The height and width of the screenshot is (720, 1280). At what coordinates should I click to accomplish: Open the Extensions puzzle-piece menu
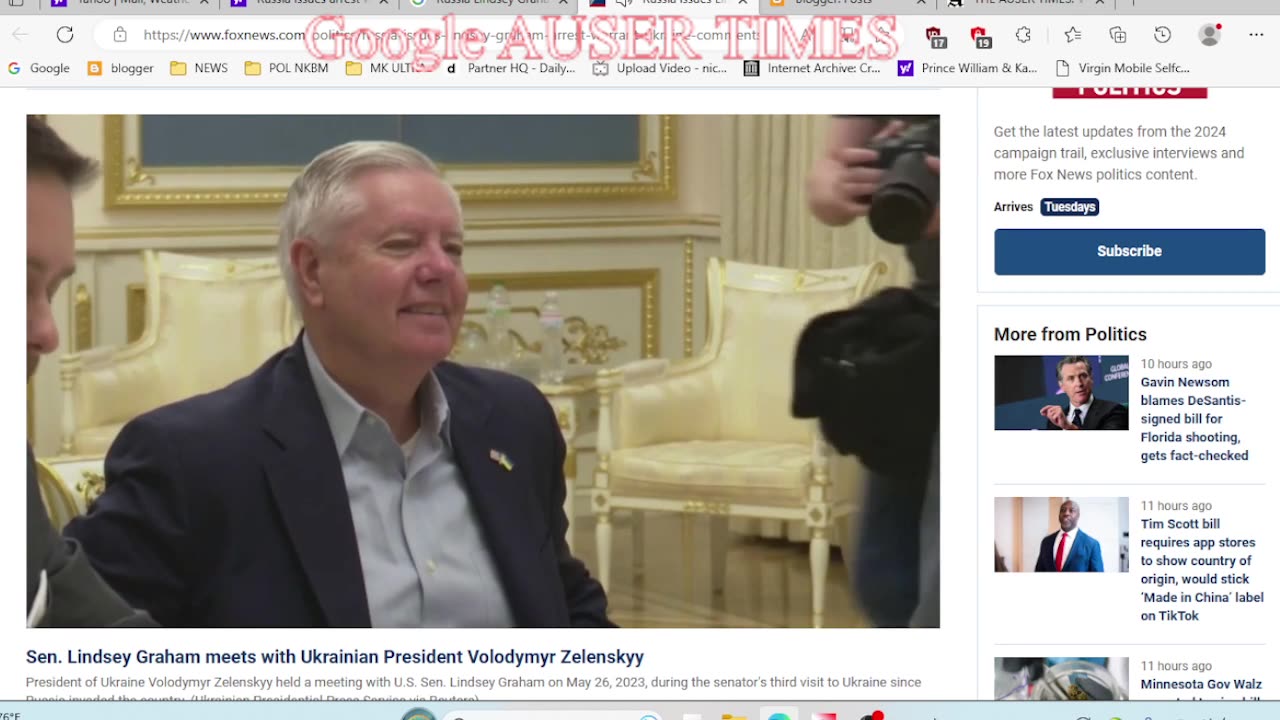1023,35
